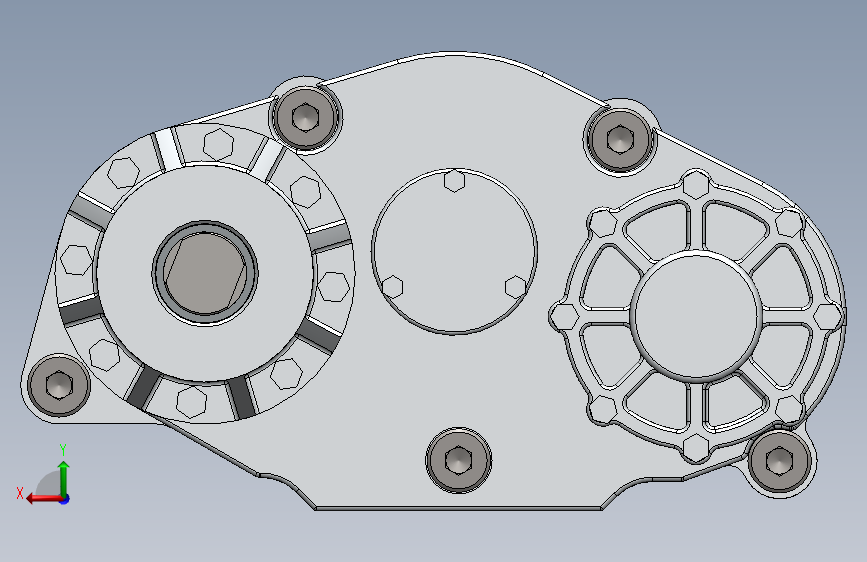Pick the shaft bore inside the left flange
The height and width of the screenshot is (562, 867).
pyautogui.click(x=205, y=272)
